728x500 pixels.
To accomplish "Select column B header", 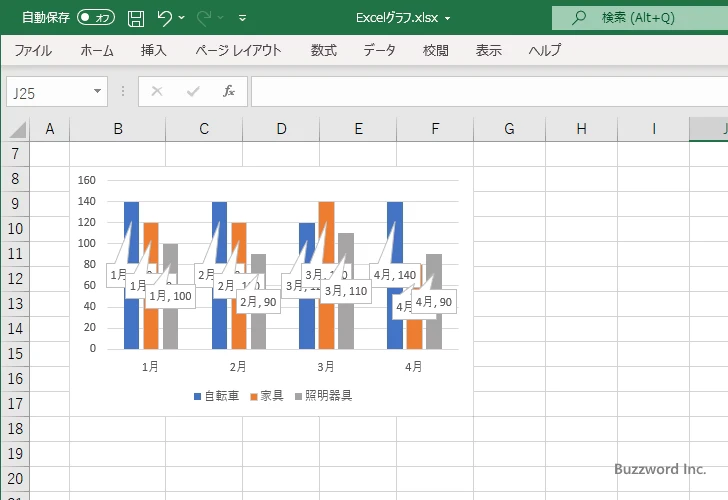I will (x=118, y=129).
